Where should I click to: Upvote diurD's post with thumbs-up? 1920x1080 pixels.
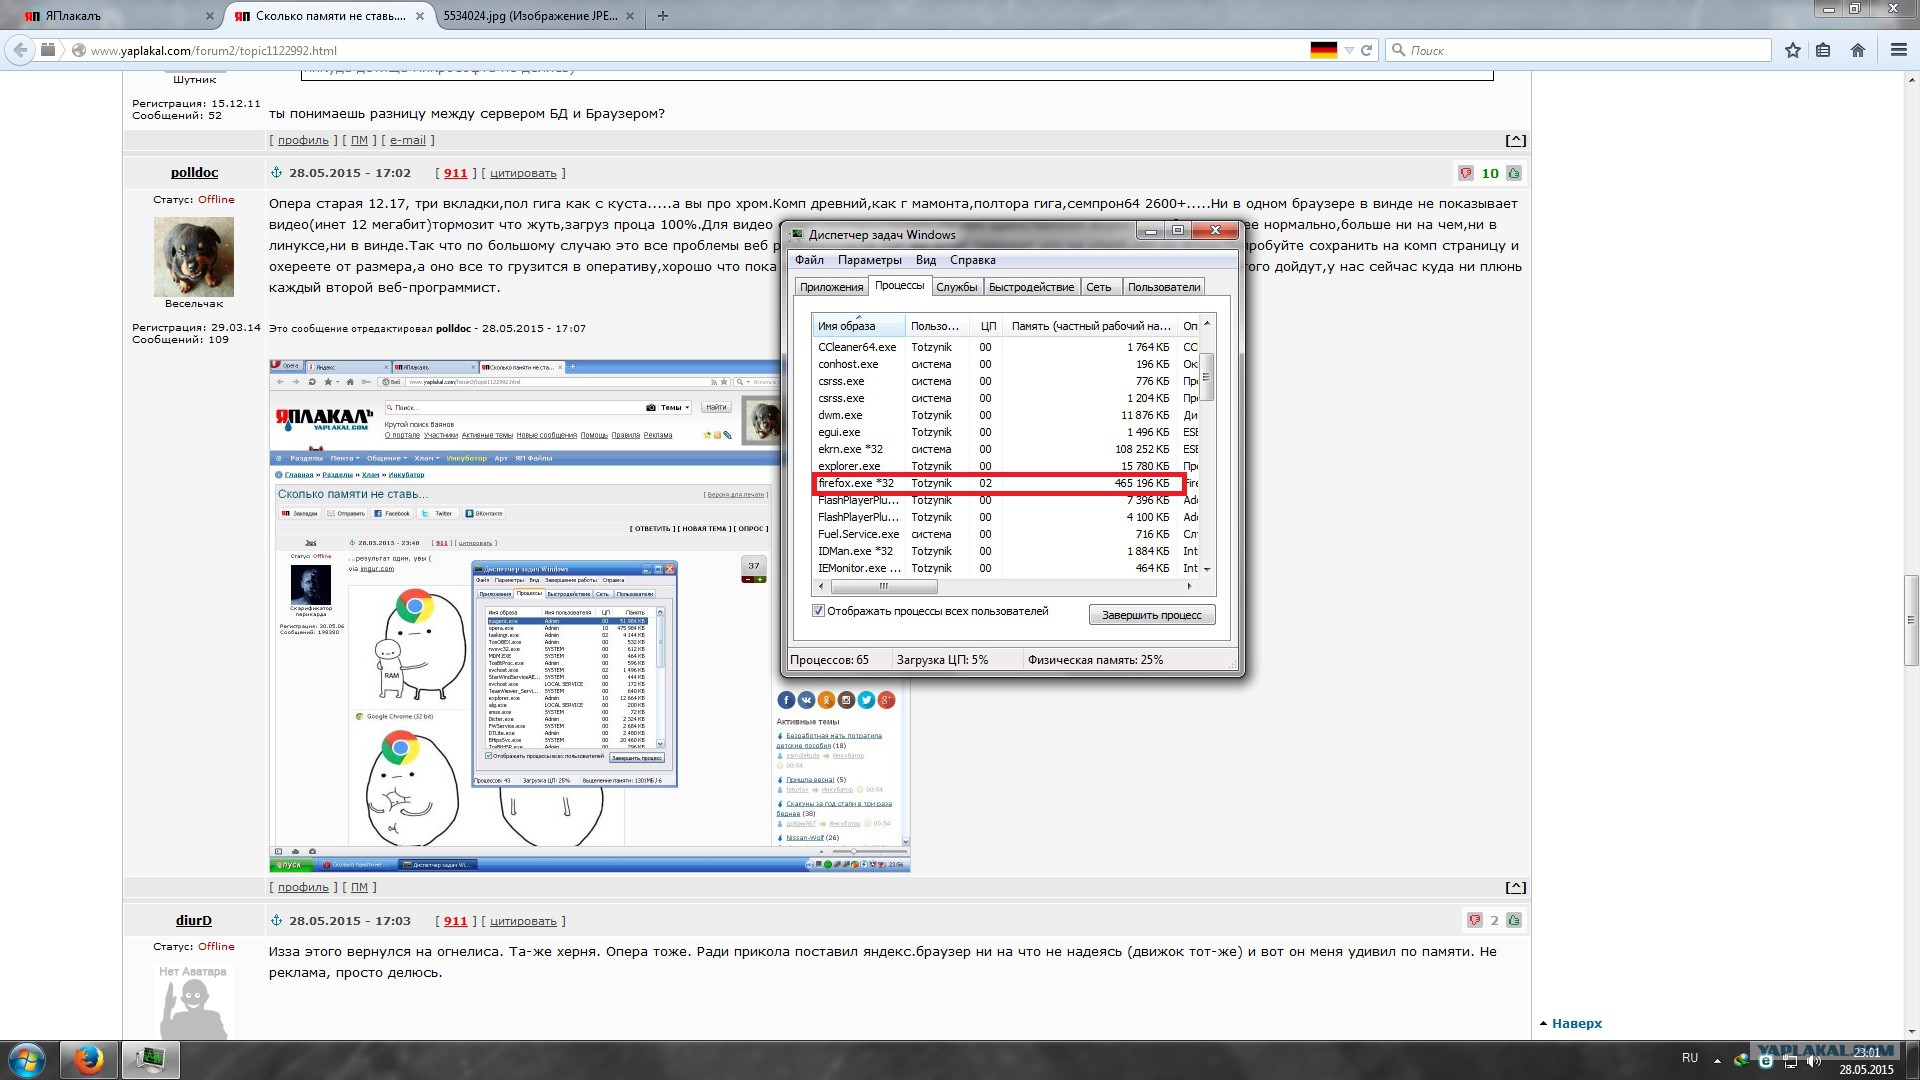pyautogui.click(x=1514, y=920)
